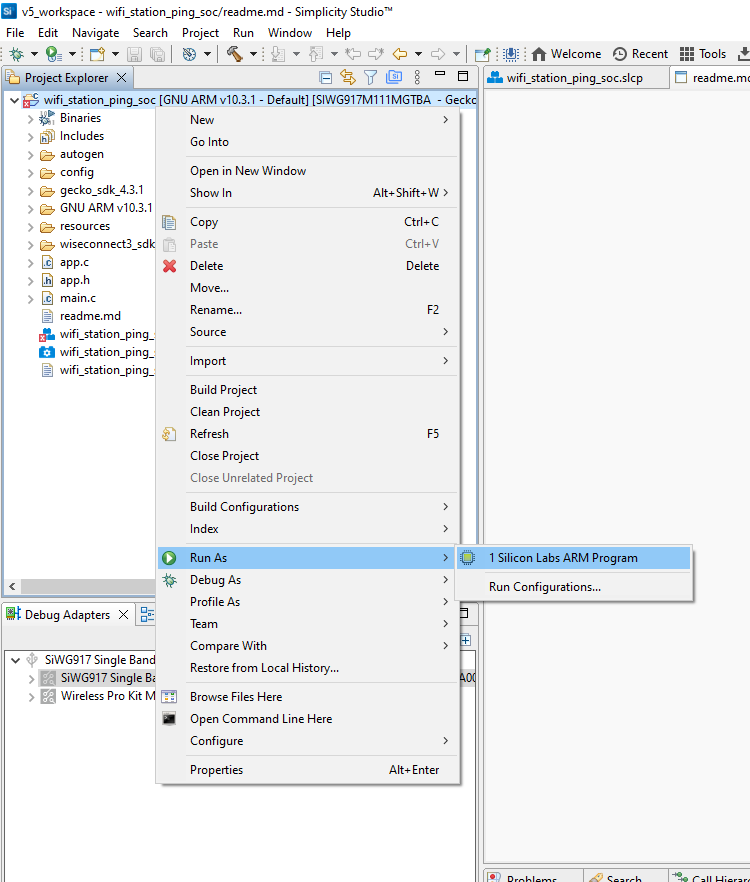
Task: Open the Welcome home perspective
Action: point(565,54)
